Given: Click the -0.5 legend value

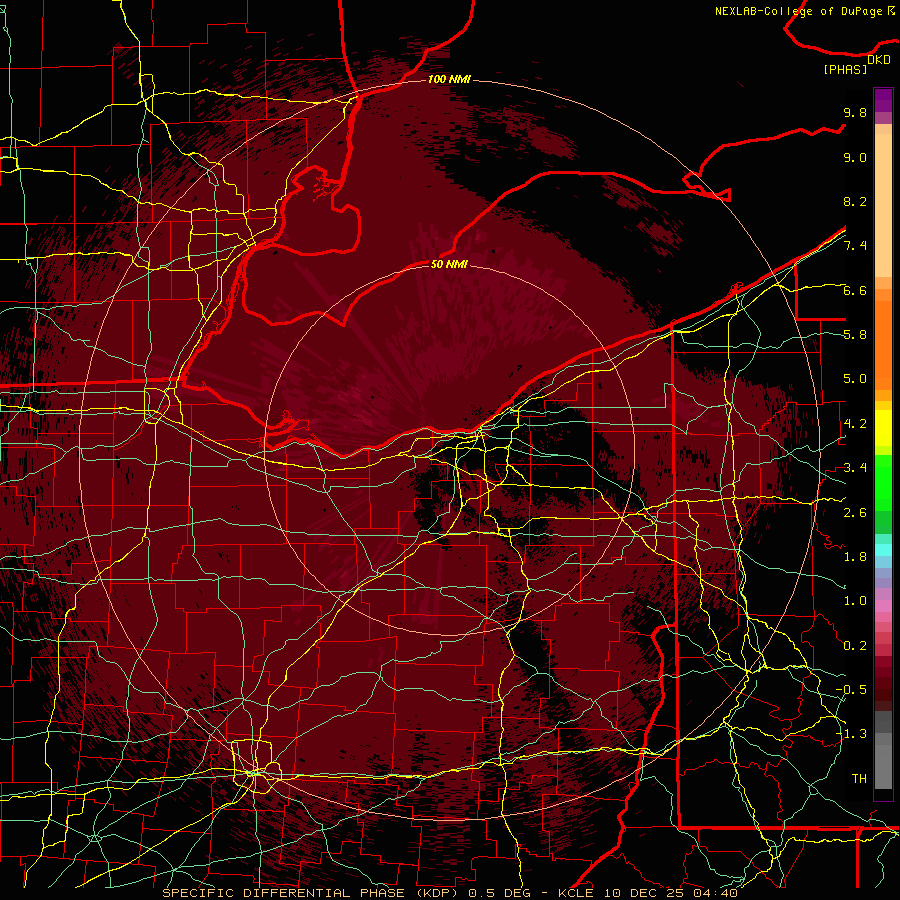Looking at the screenshot, I should tap(851, 690).
